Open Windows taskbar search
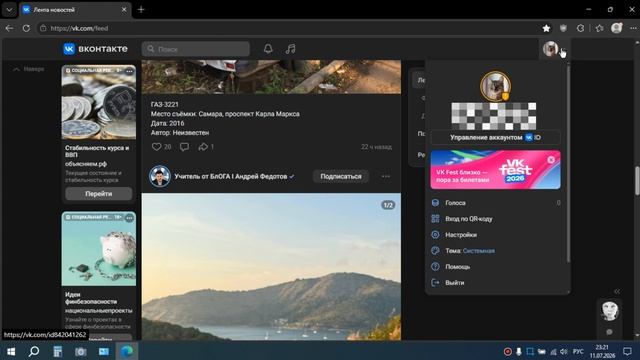 coord(34,351)
